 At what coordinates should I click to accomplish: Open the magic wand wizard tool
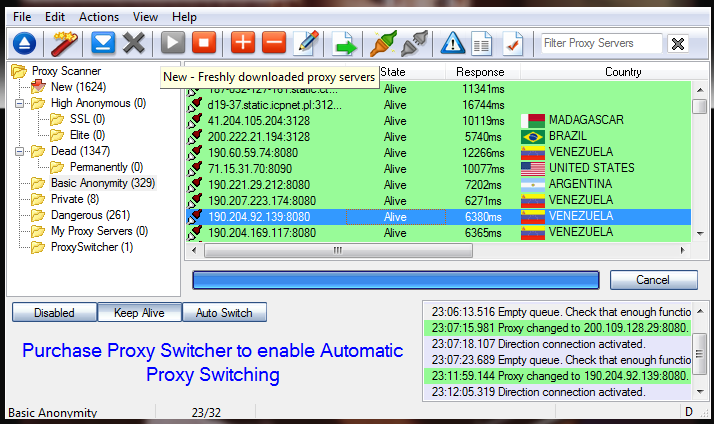(x=64, y=44)
